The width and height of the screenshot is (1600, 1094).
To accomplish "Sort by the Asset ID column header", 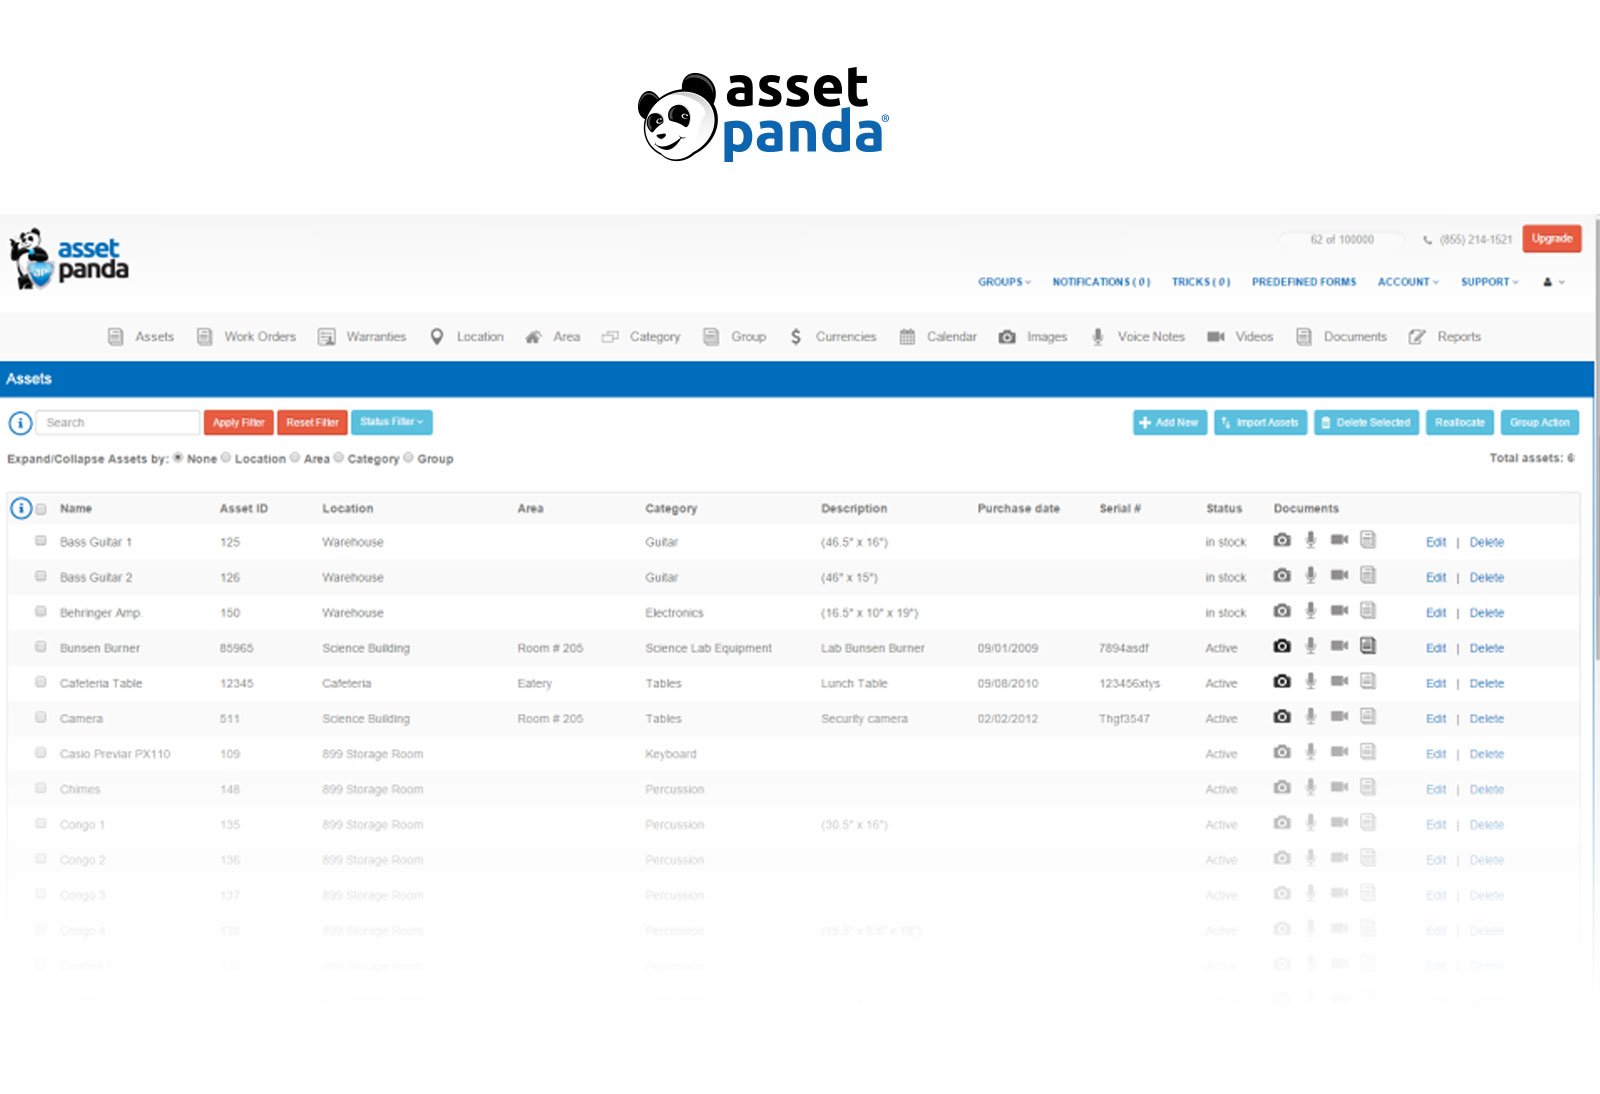I will coord(244,508).
